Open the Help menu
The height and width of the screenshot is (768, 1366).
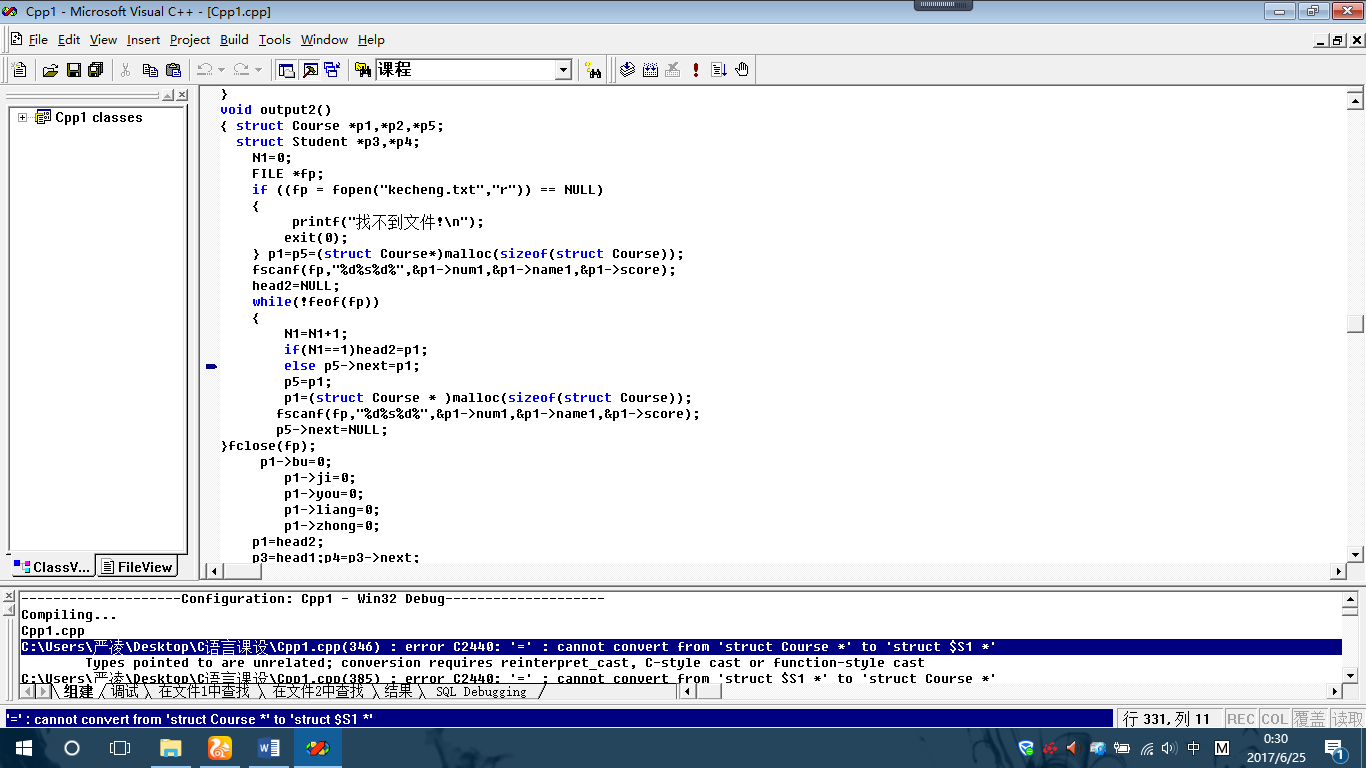(x=371, y=40)
